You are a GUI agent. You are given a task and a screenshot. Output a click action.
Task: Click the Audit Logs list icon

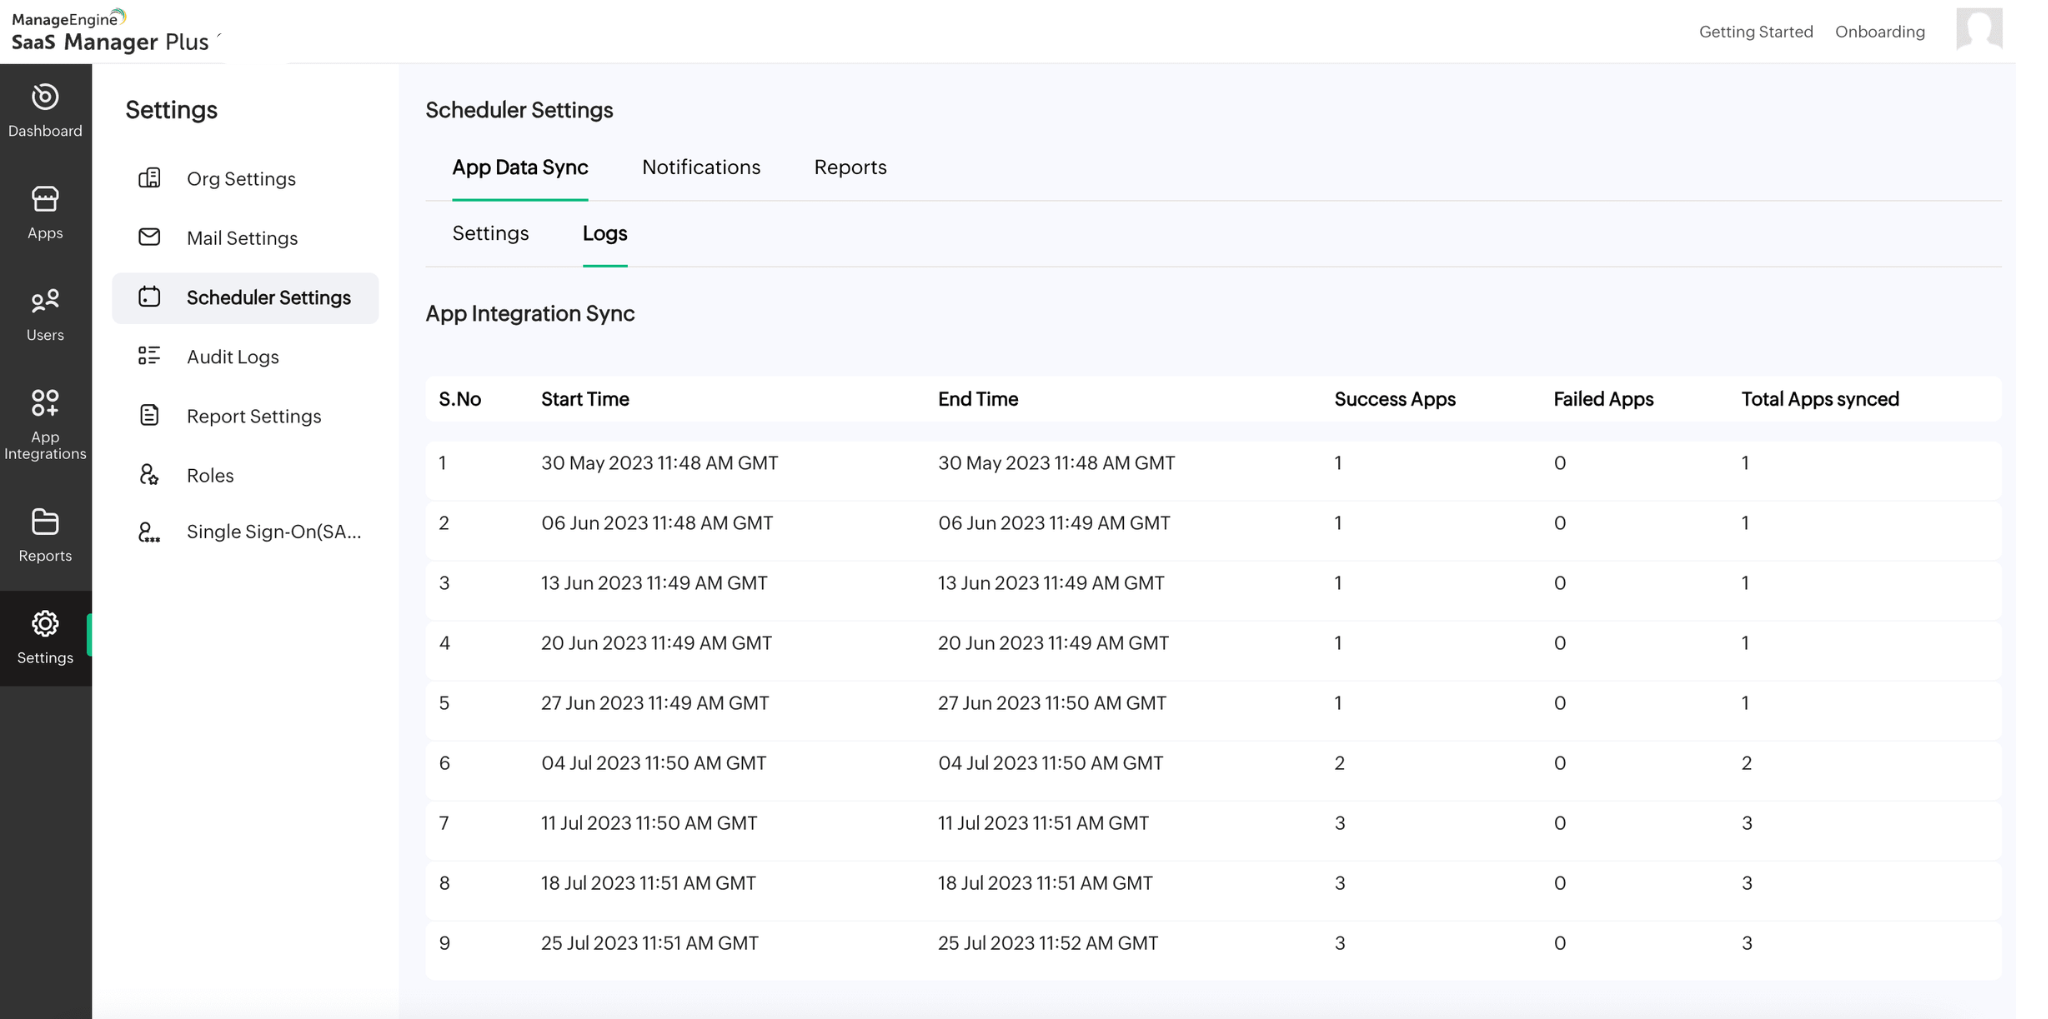tap(149, 356)
